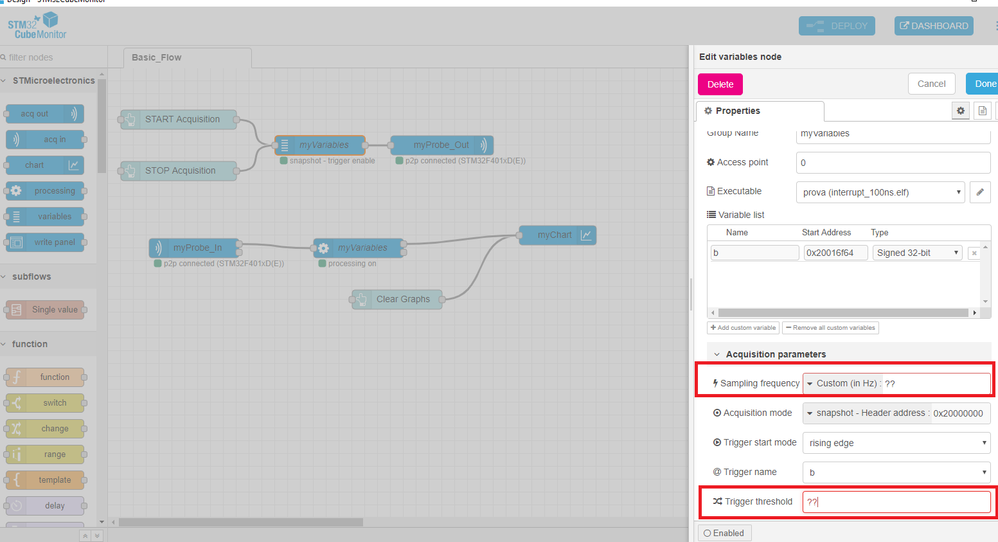Open the Trigger name dropdown
Viewport: 998px width, 542px height.
point(896,472)
